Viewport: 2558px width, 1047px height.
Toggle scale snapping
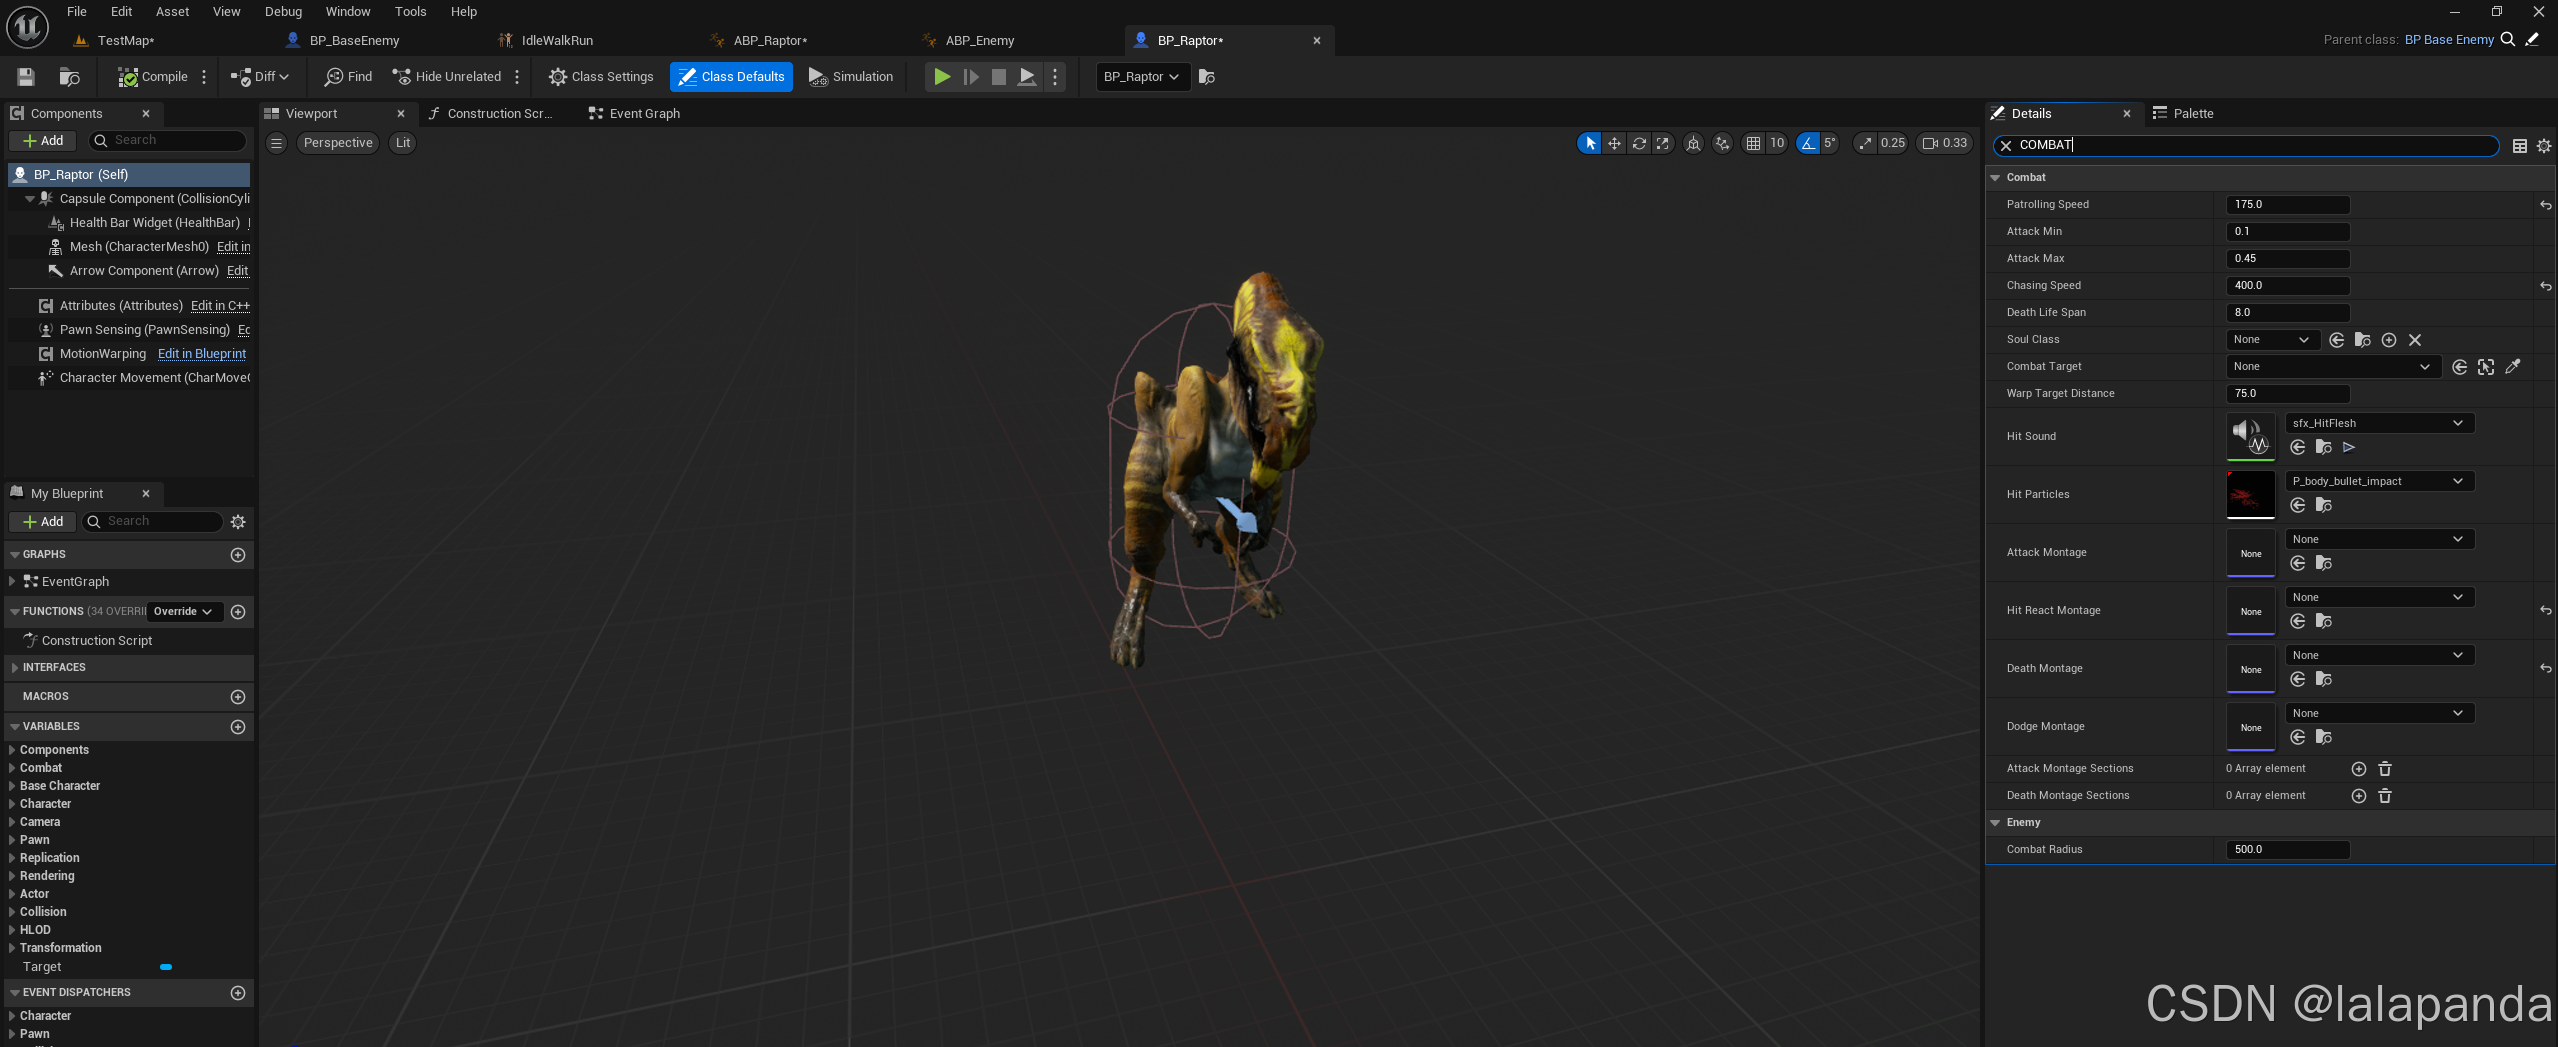pyautogui.click(x=1865, y=143)
